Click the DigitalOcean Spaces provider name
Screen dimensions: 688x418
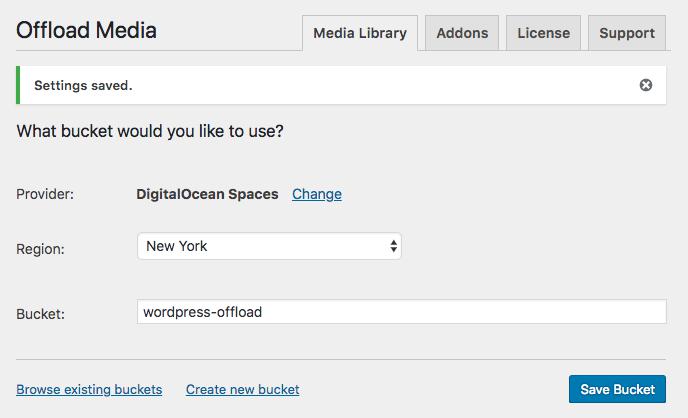(207, 194)
